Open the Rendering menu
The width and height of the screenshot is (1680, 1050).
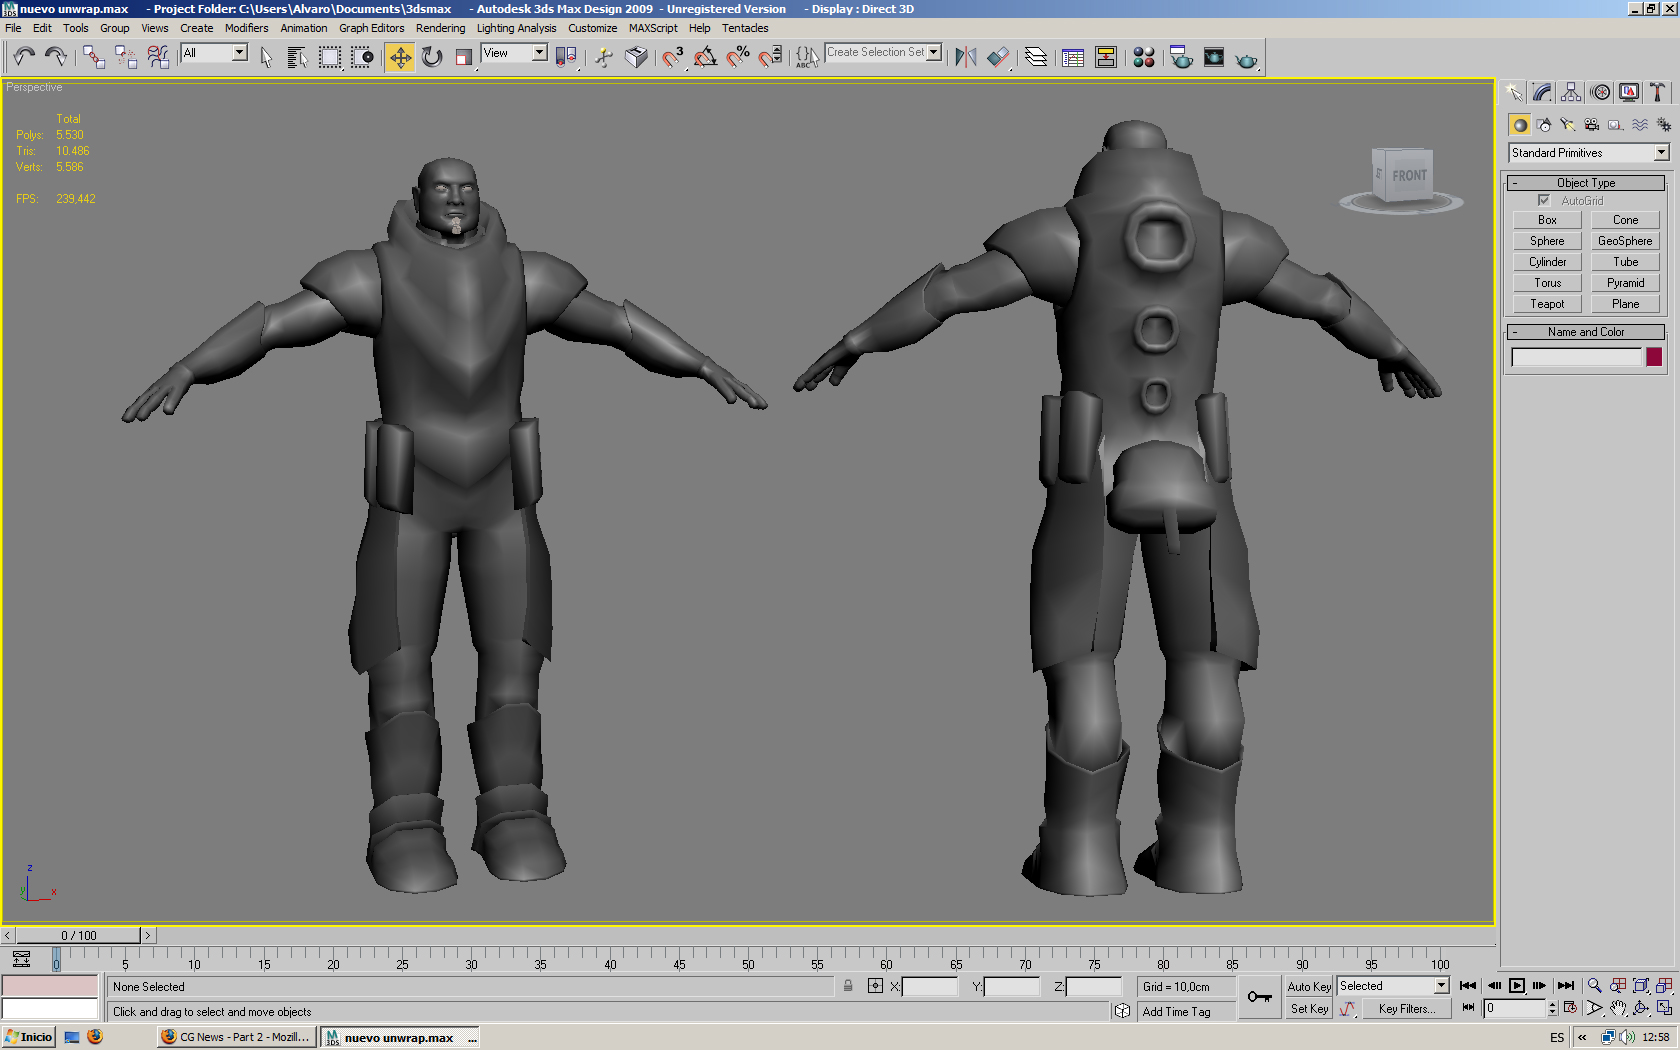tap(440, 28)
